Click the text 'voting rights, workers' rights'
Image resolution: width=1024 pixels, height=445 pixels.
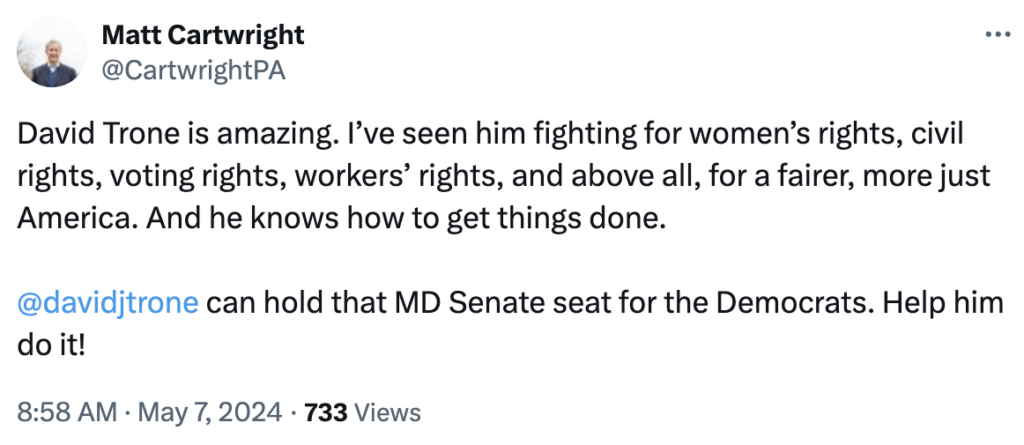(245, 176)
